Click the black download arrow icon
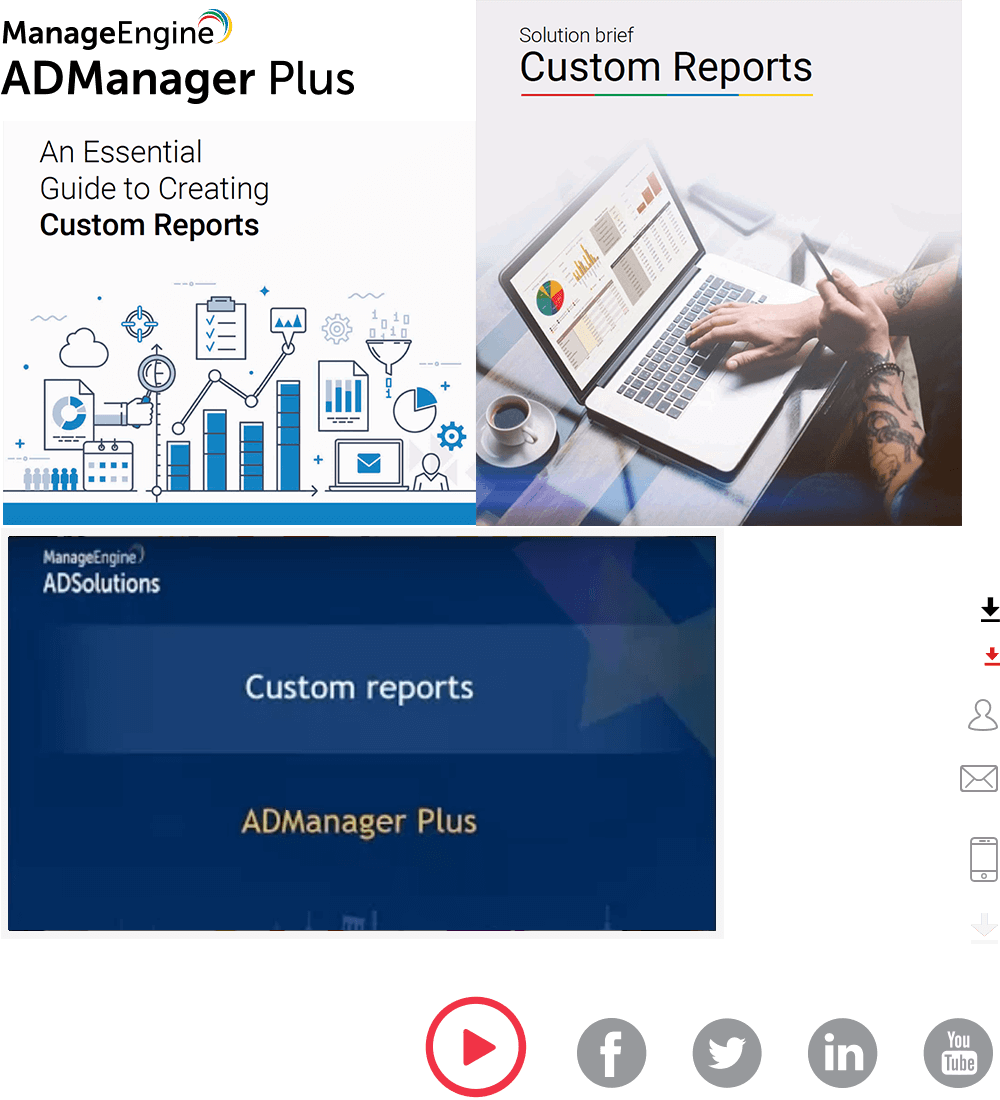The image size is (1000, 1100). tap(990, 609)
